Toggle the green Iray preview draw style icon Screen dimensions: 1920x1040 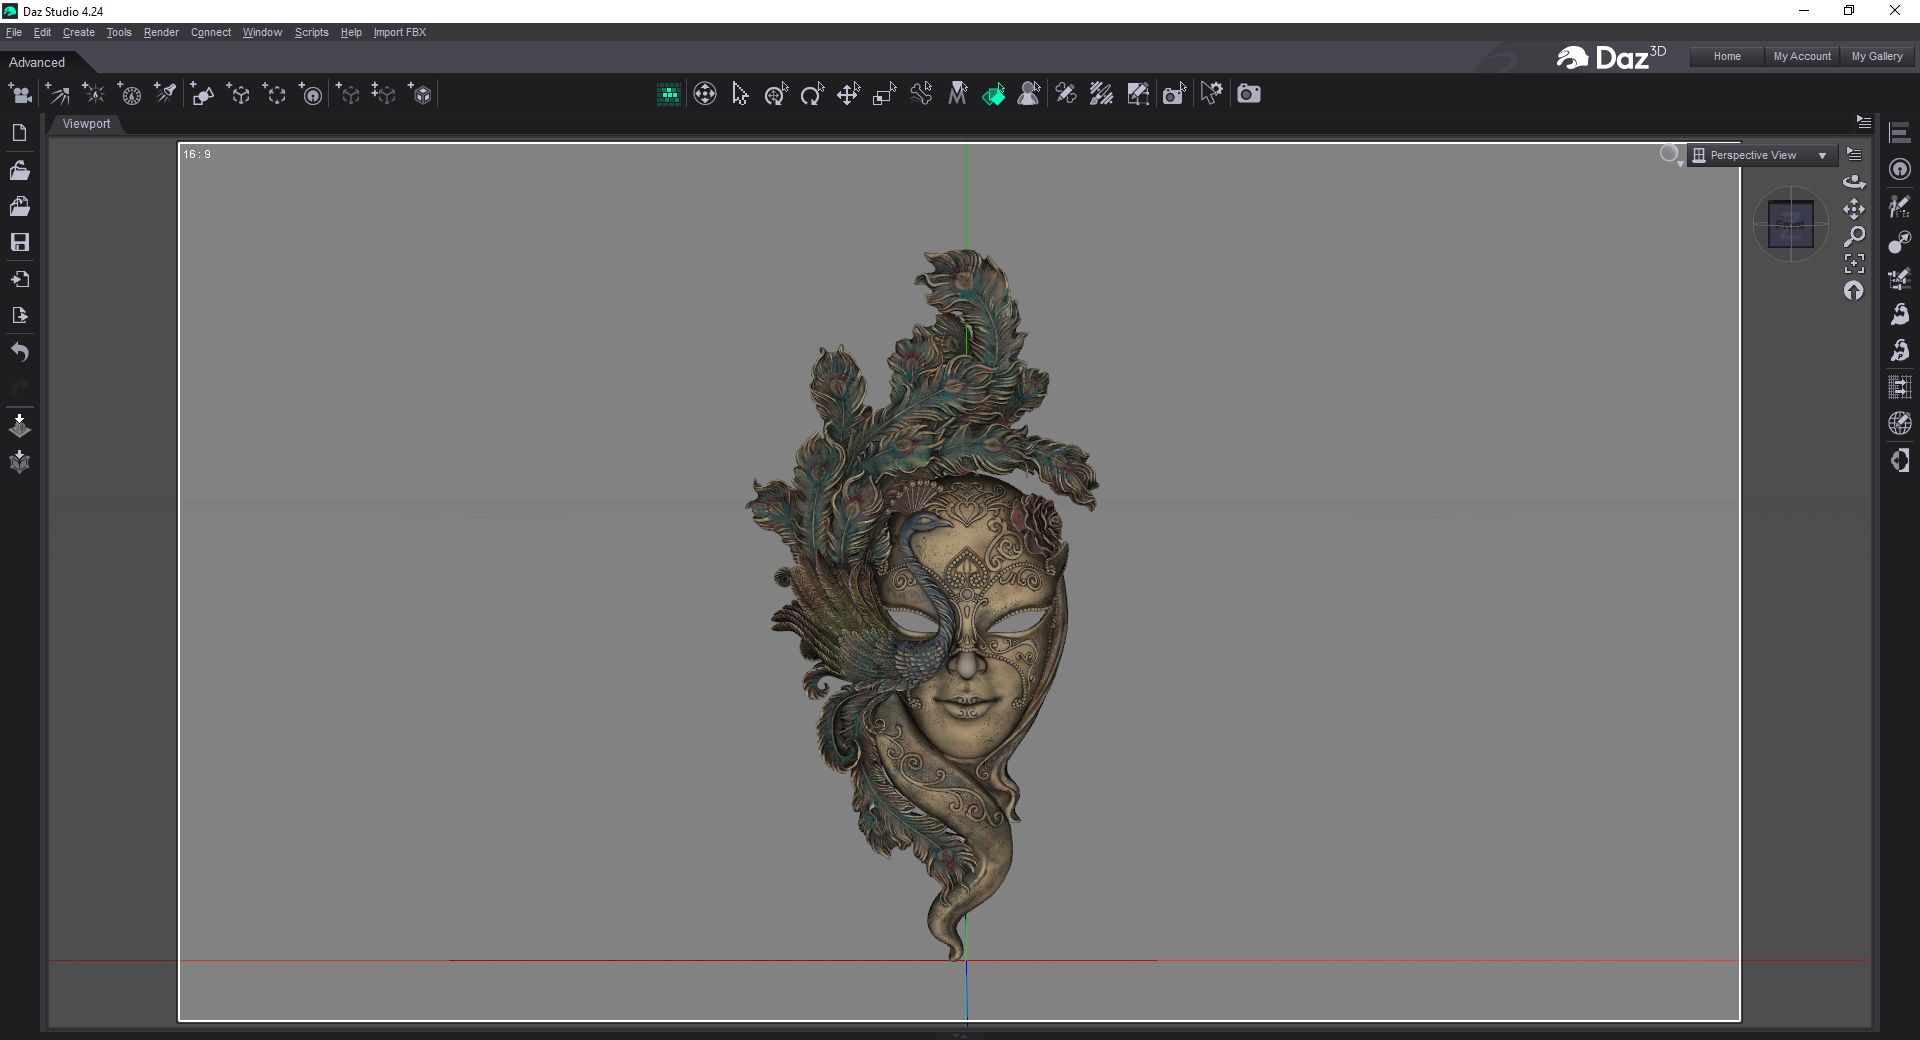(x=669, y=94)
